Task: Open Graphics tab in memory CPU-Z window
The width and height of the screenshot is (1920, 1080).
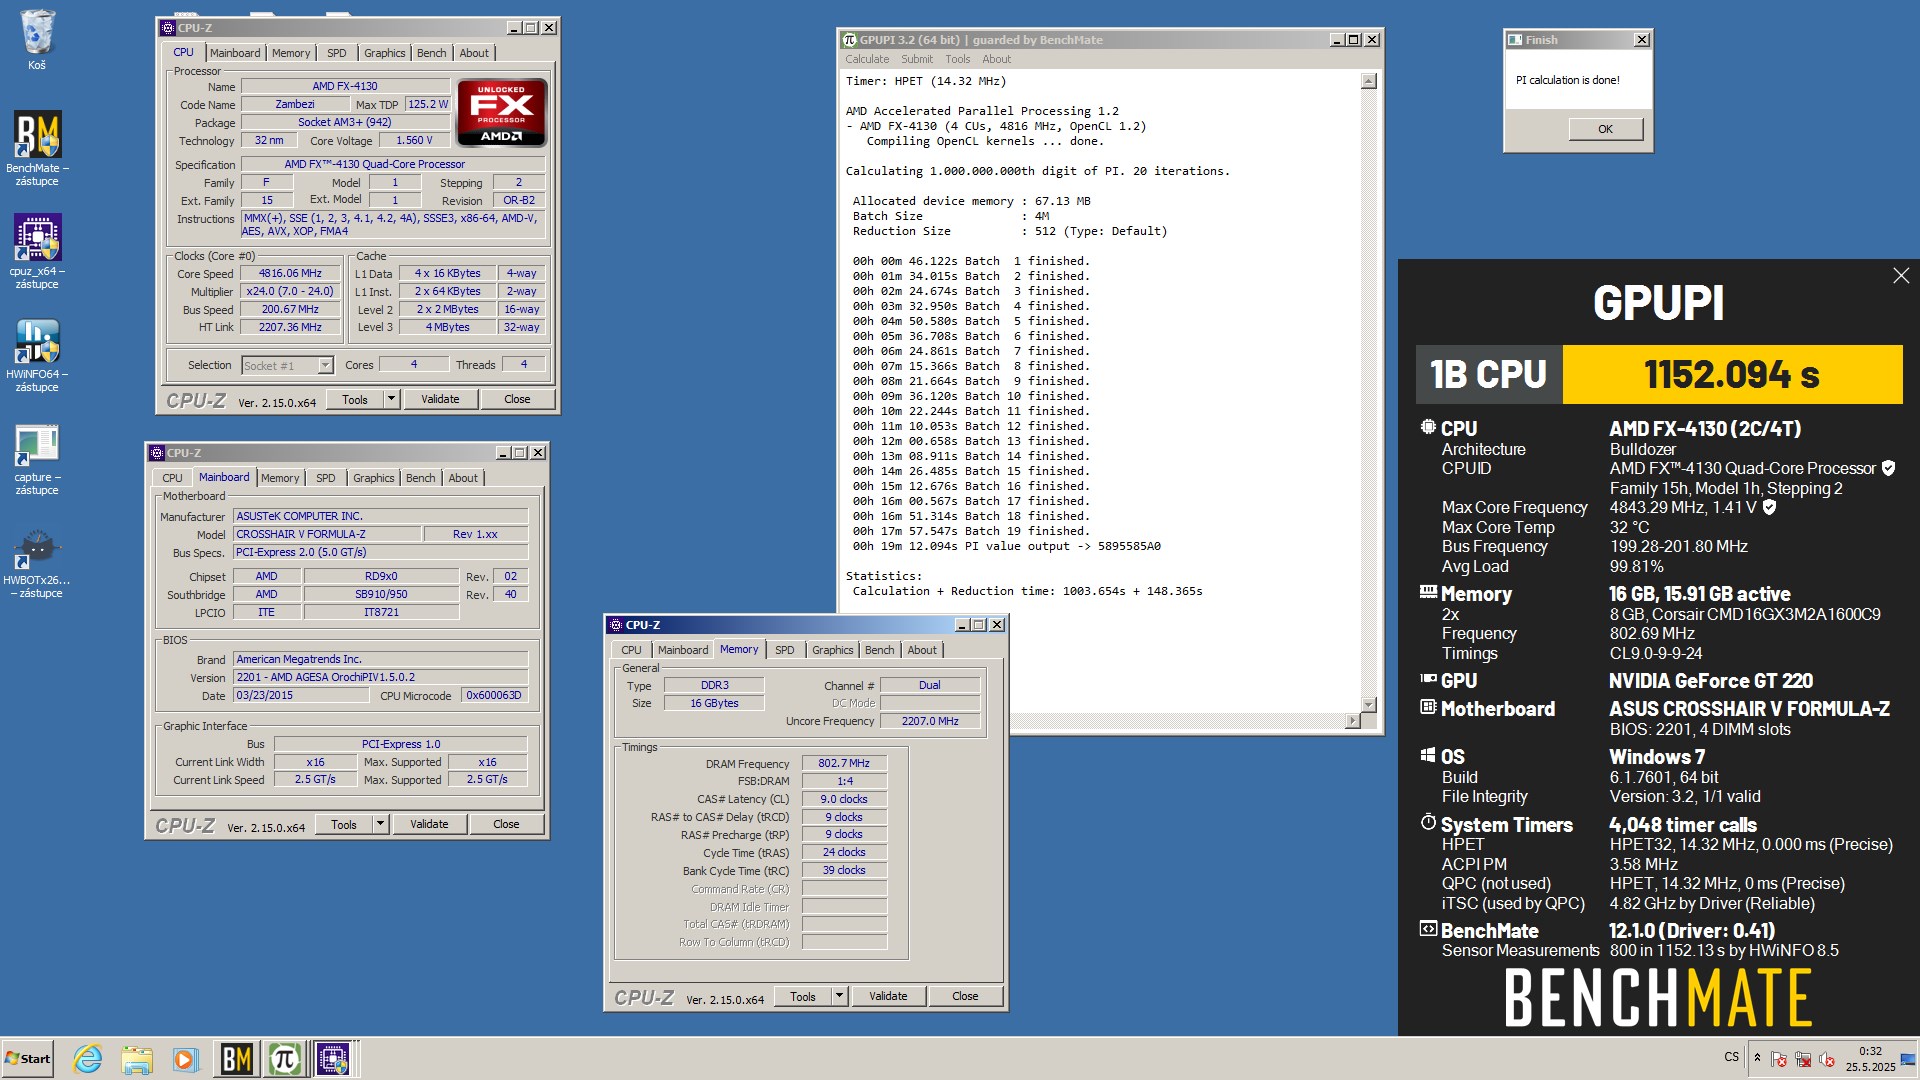Action: [833, 650]
